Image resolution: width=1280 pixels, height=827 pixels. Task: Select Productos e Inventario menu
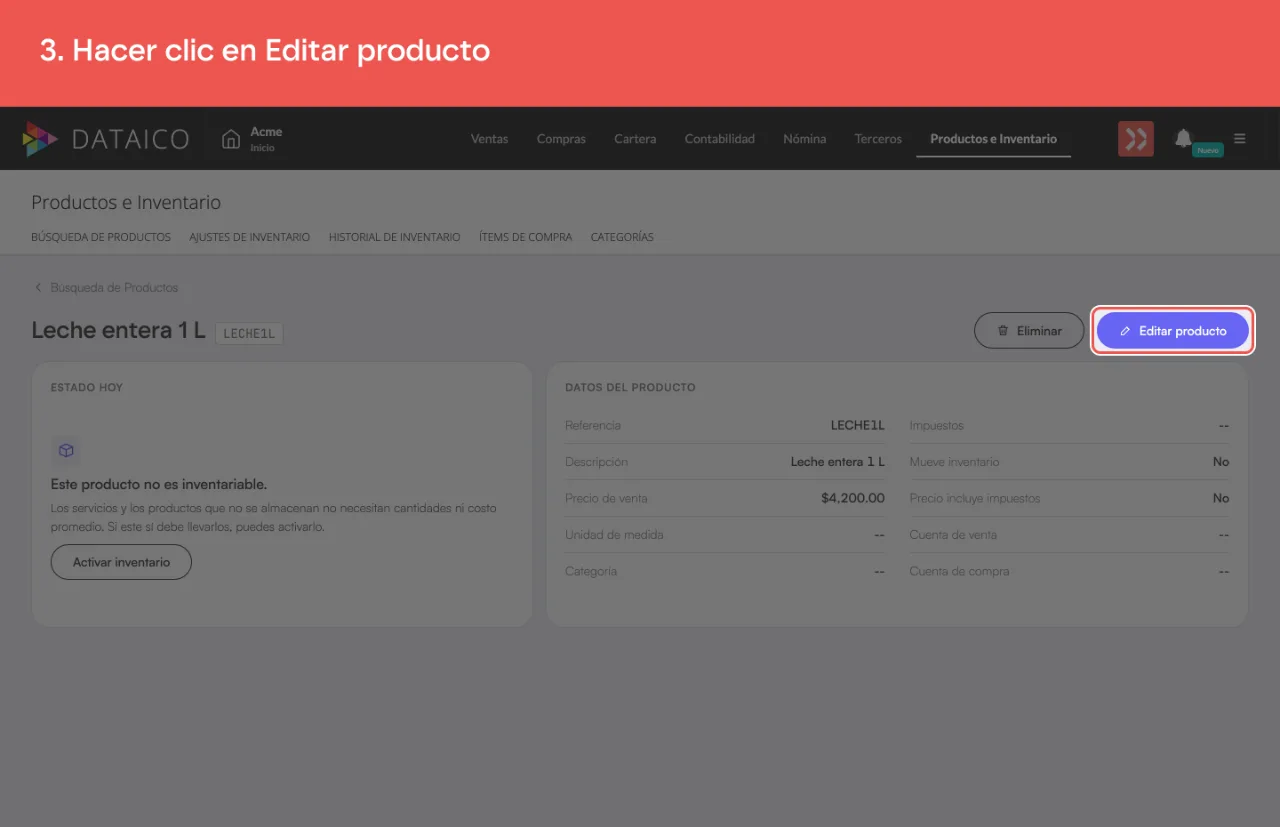[993, 139]
